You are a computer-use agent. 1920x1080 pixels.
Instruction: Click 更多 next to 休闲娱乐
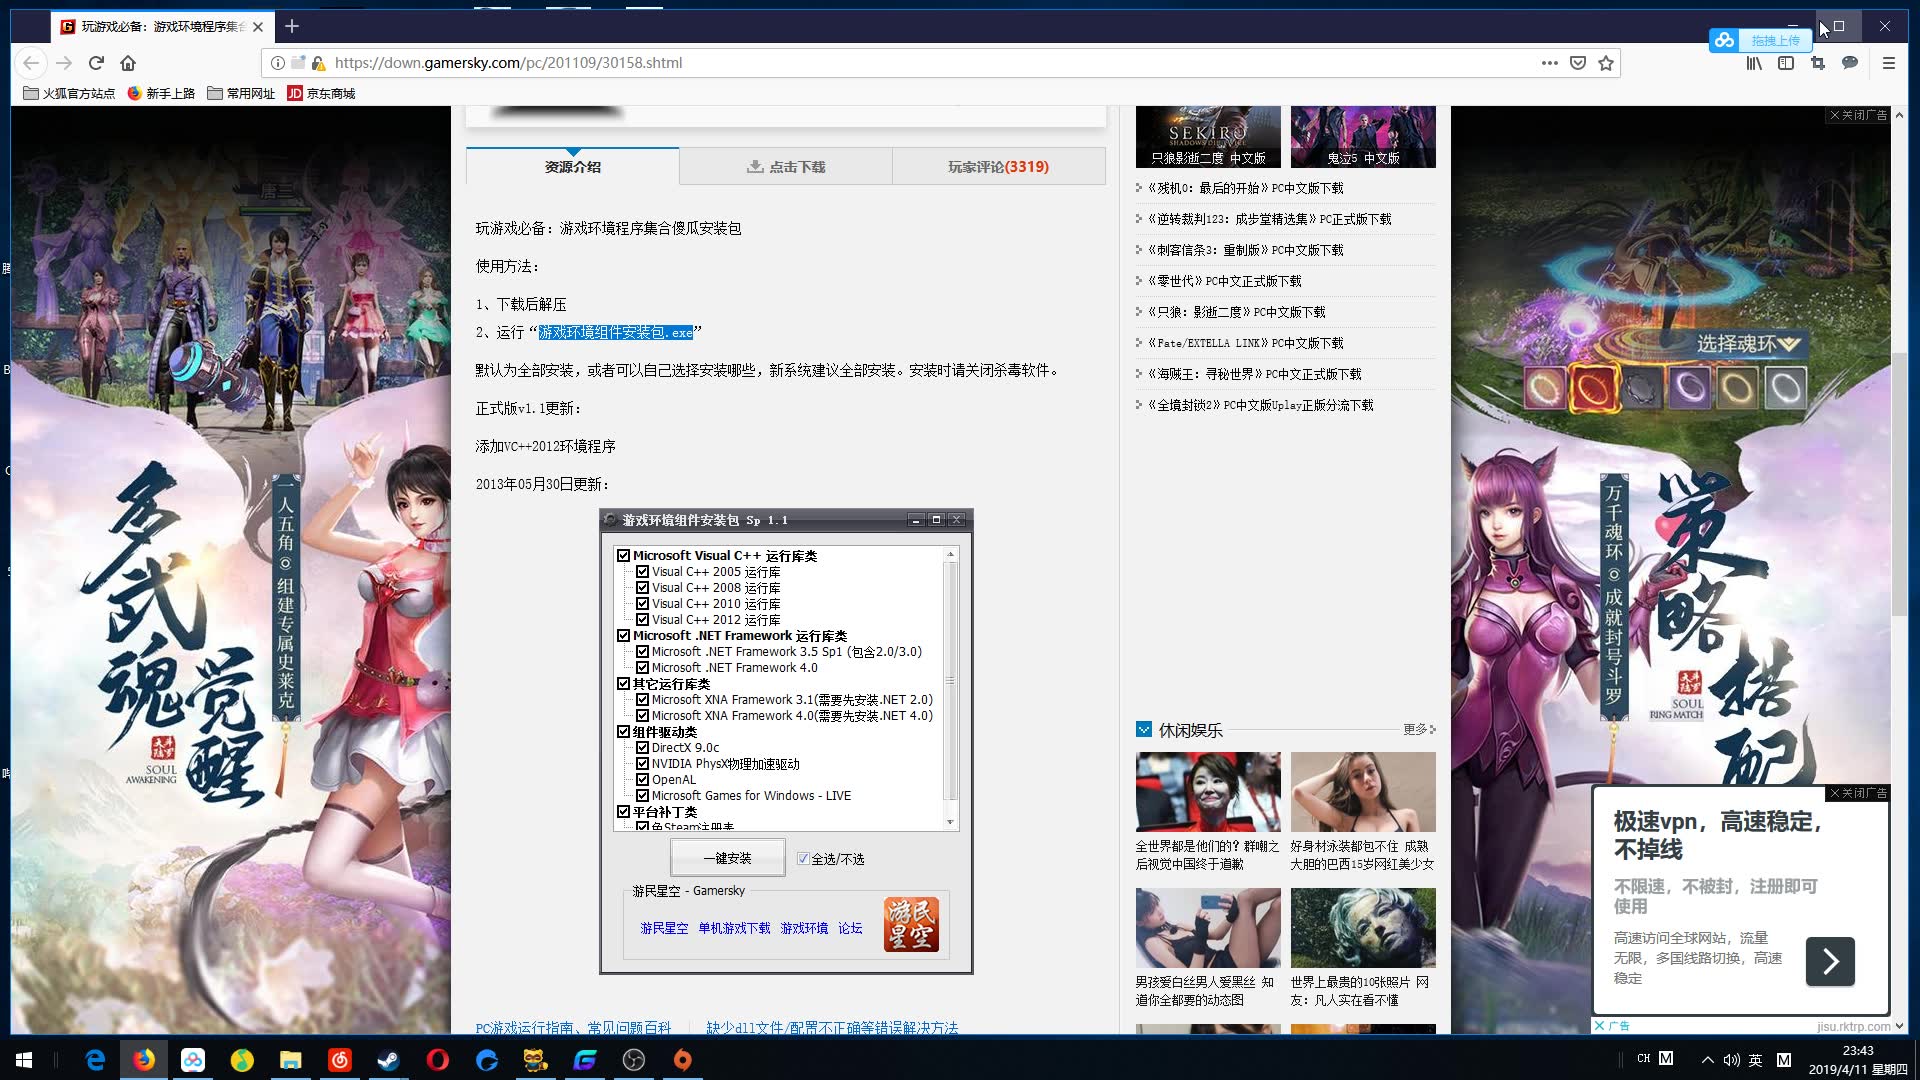[1419, 729]
